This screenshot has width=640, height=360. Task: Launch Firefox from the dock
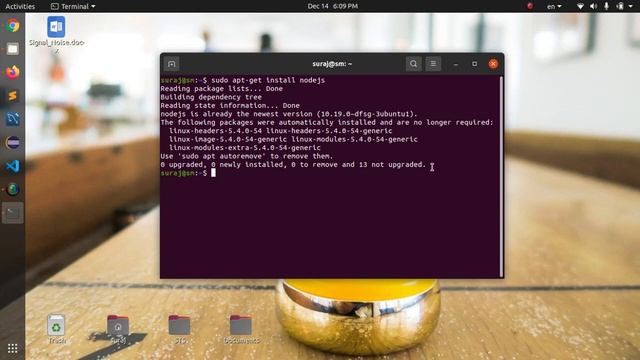13,72
